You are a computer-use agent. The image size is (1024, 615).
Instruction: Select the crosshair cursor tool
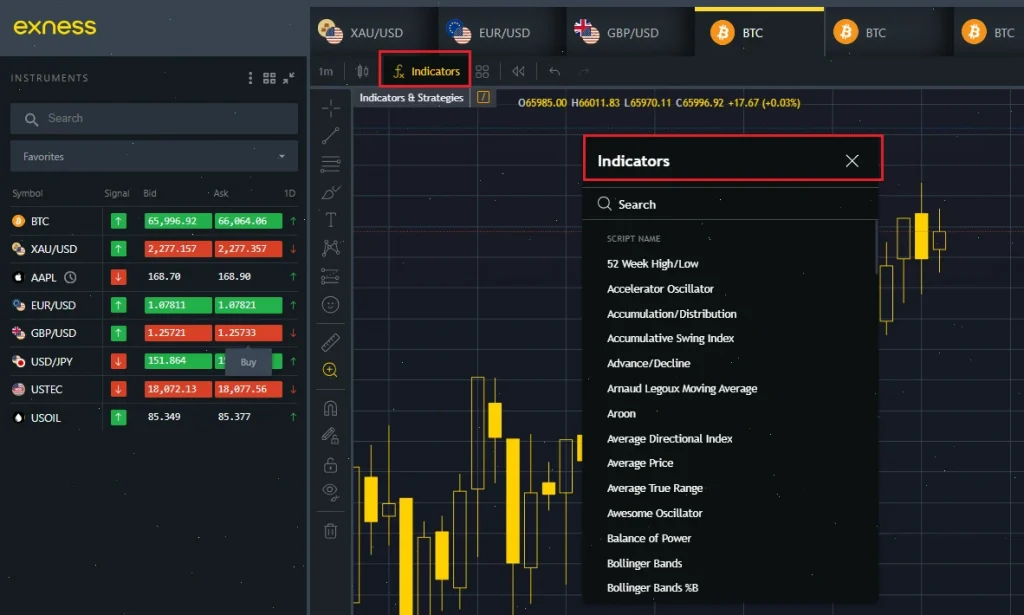pyautogui.click(x=331, y=109)
